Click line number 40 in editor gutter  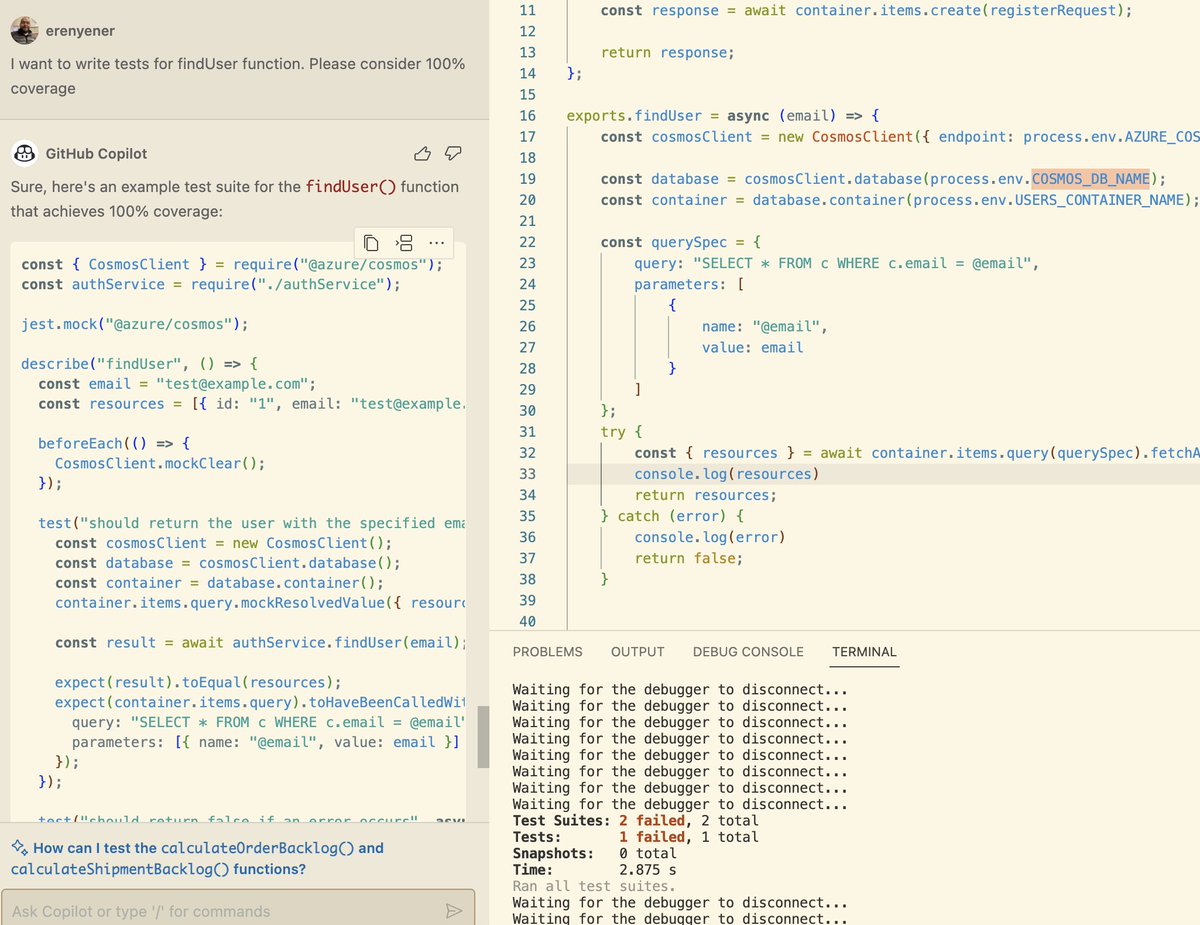528,621
